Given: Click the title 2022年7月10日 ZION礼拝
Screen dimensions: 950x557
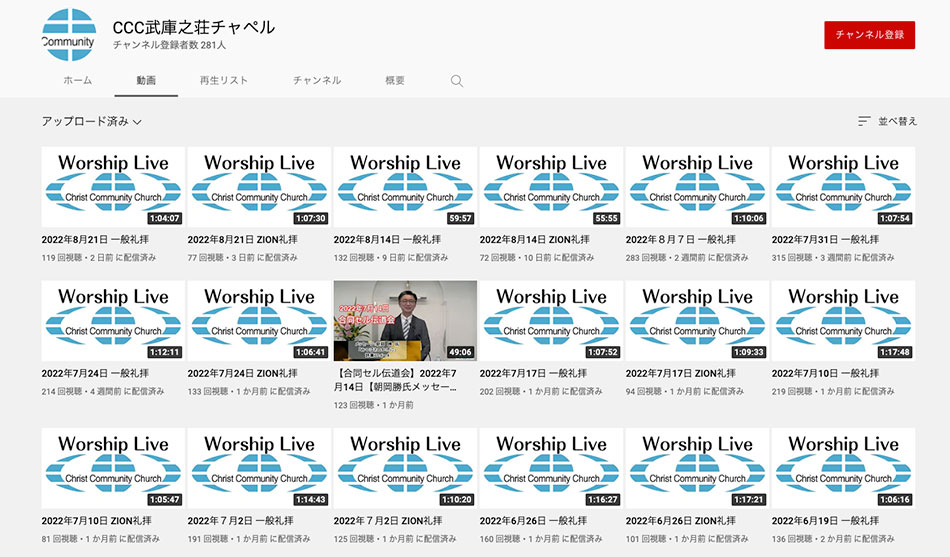Looking at the screenshot, I should [x=96, y=521].
